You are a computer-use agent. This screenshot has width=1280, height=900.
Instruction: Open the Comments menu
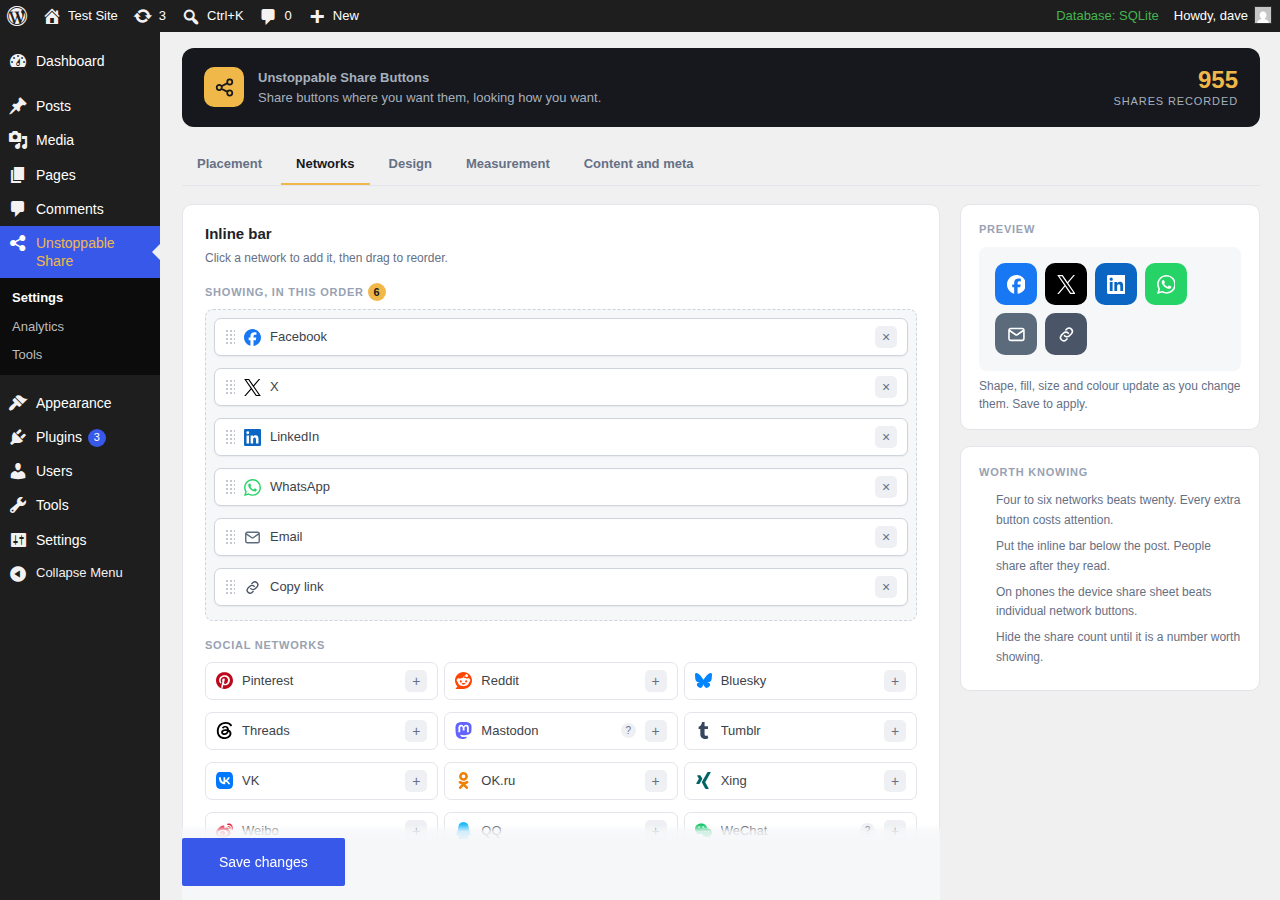click(80, 209)
